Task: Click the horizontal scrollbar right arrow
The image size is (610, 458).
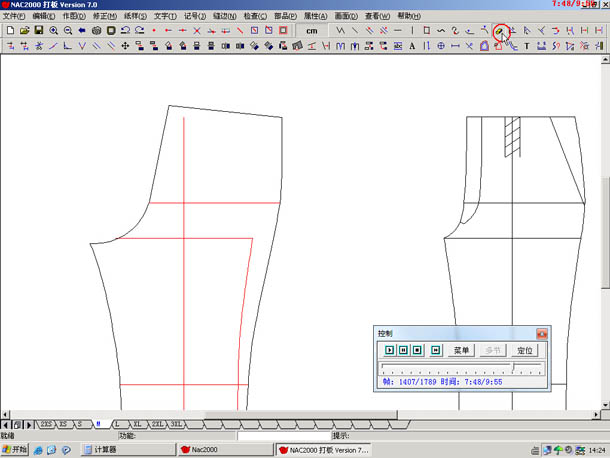Action: [x=596, y=415]
